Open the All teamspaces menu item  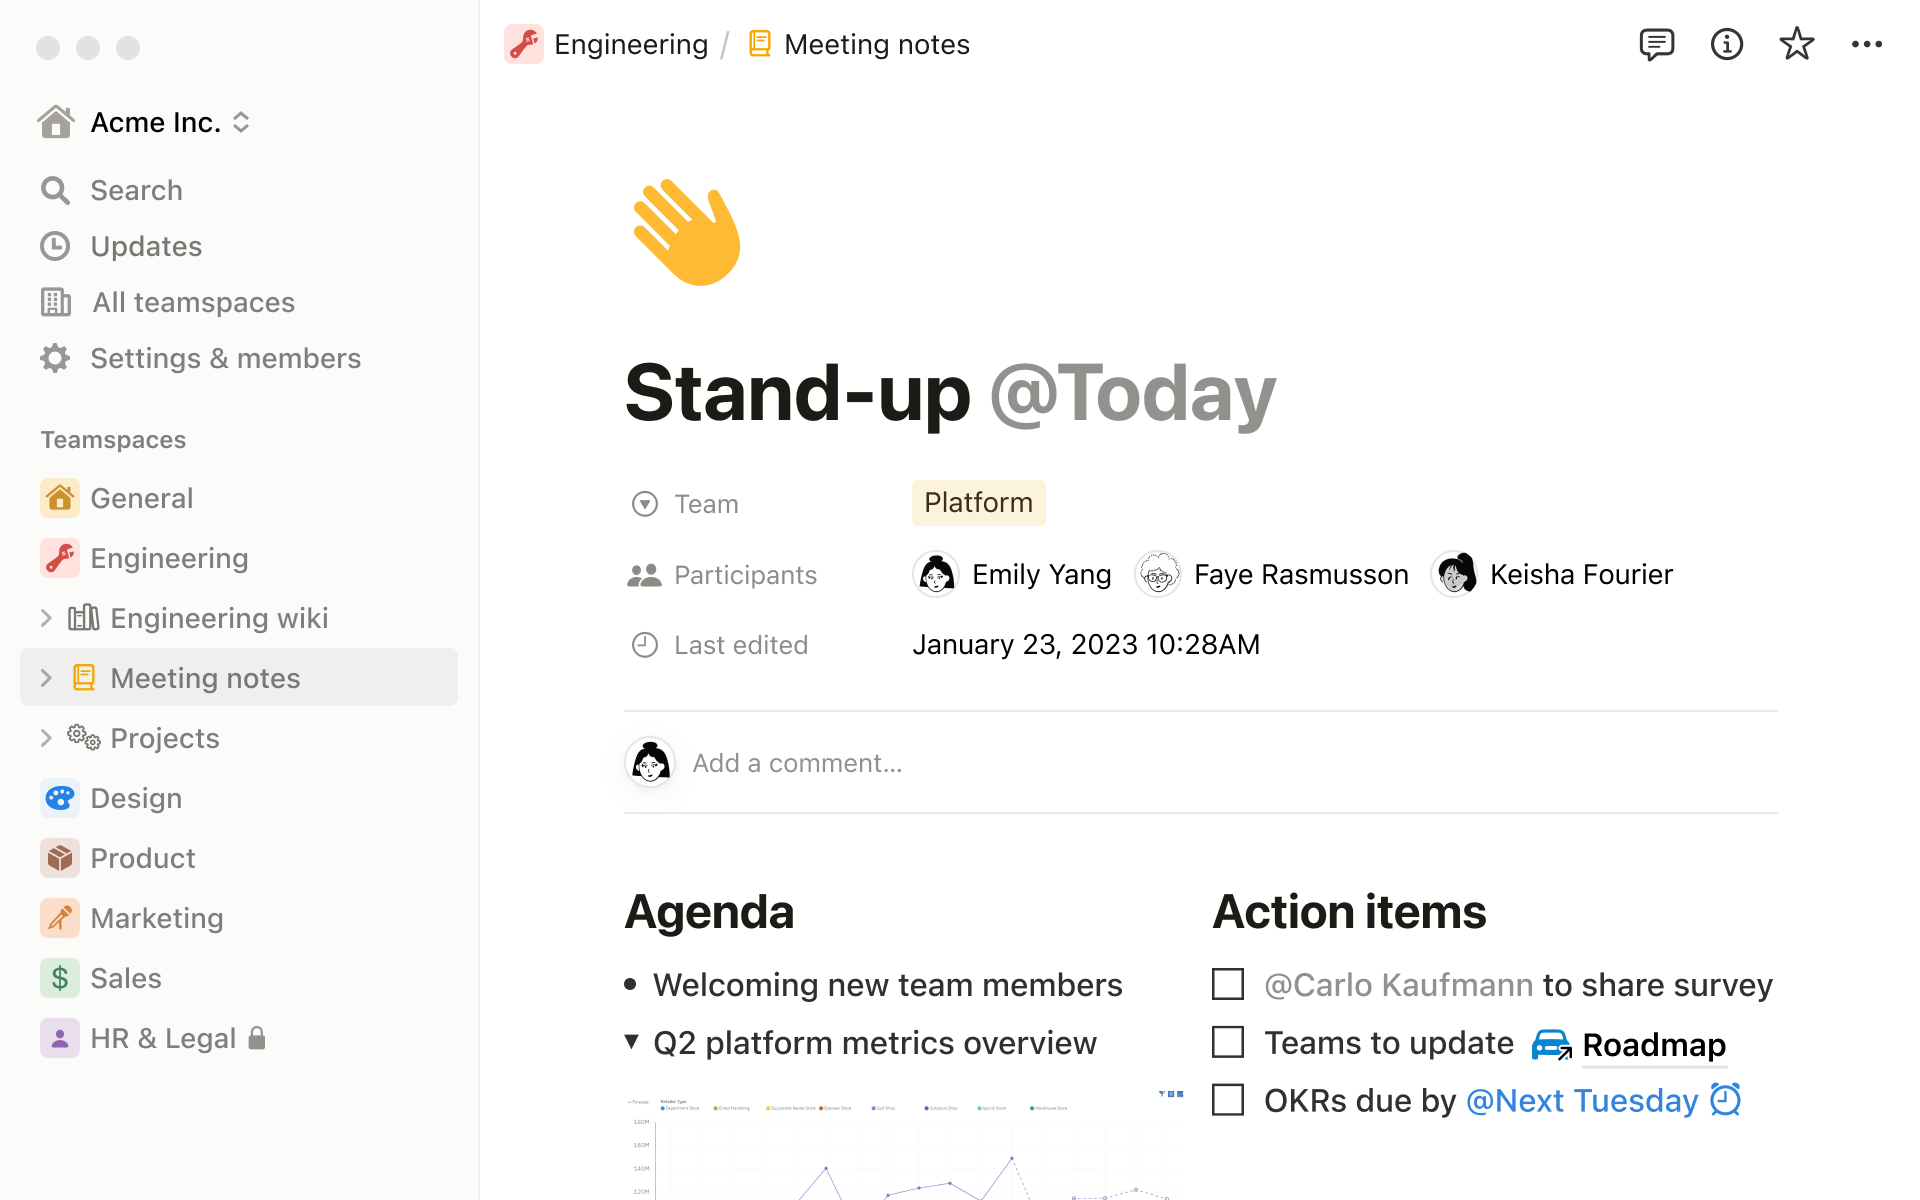coord(192,301)
